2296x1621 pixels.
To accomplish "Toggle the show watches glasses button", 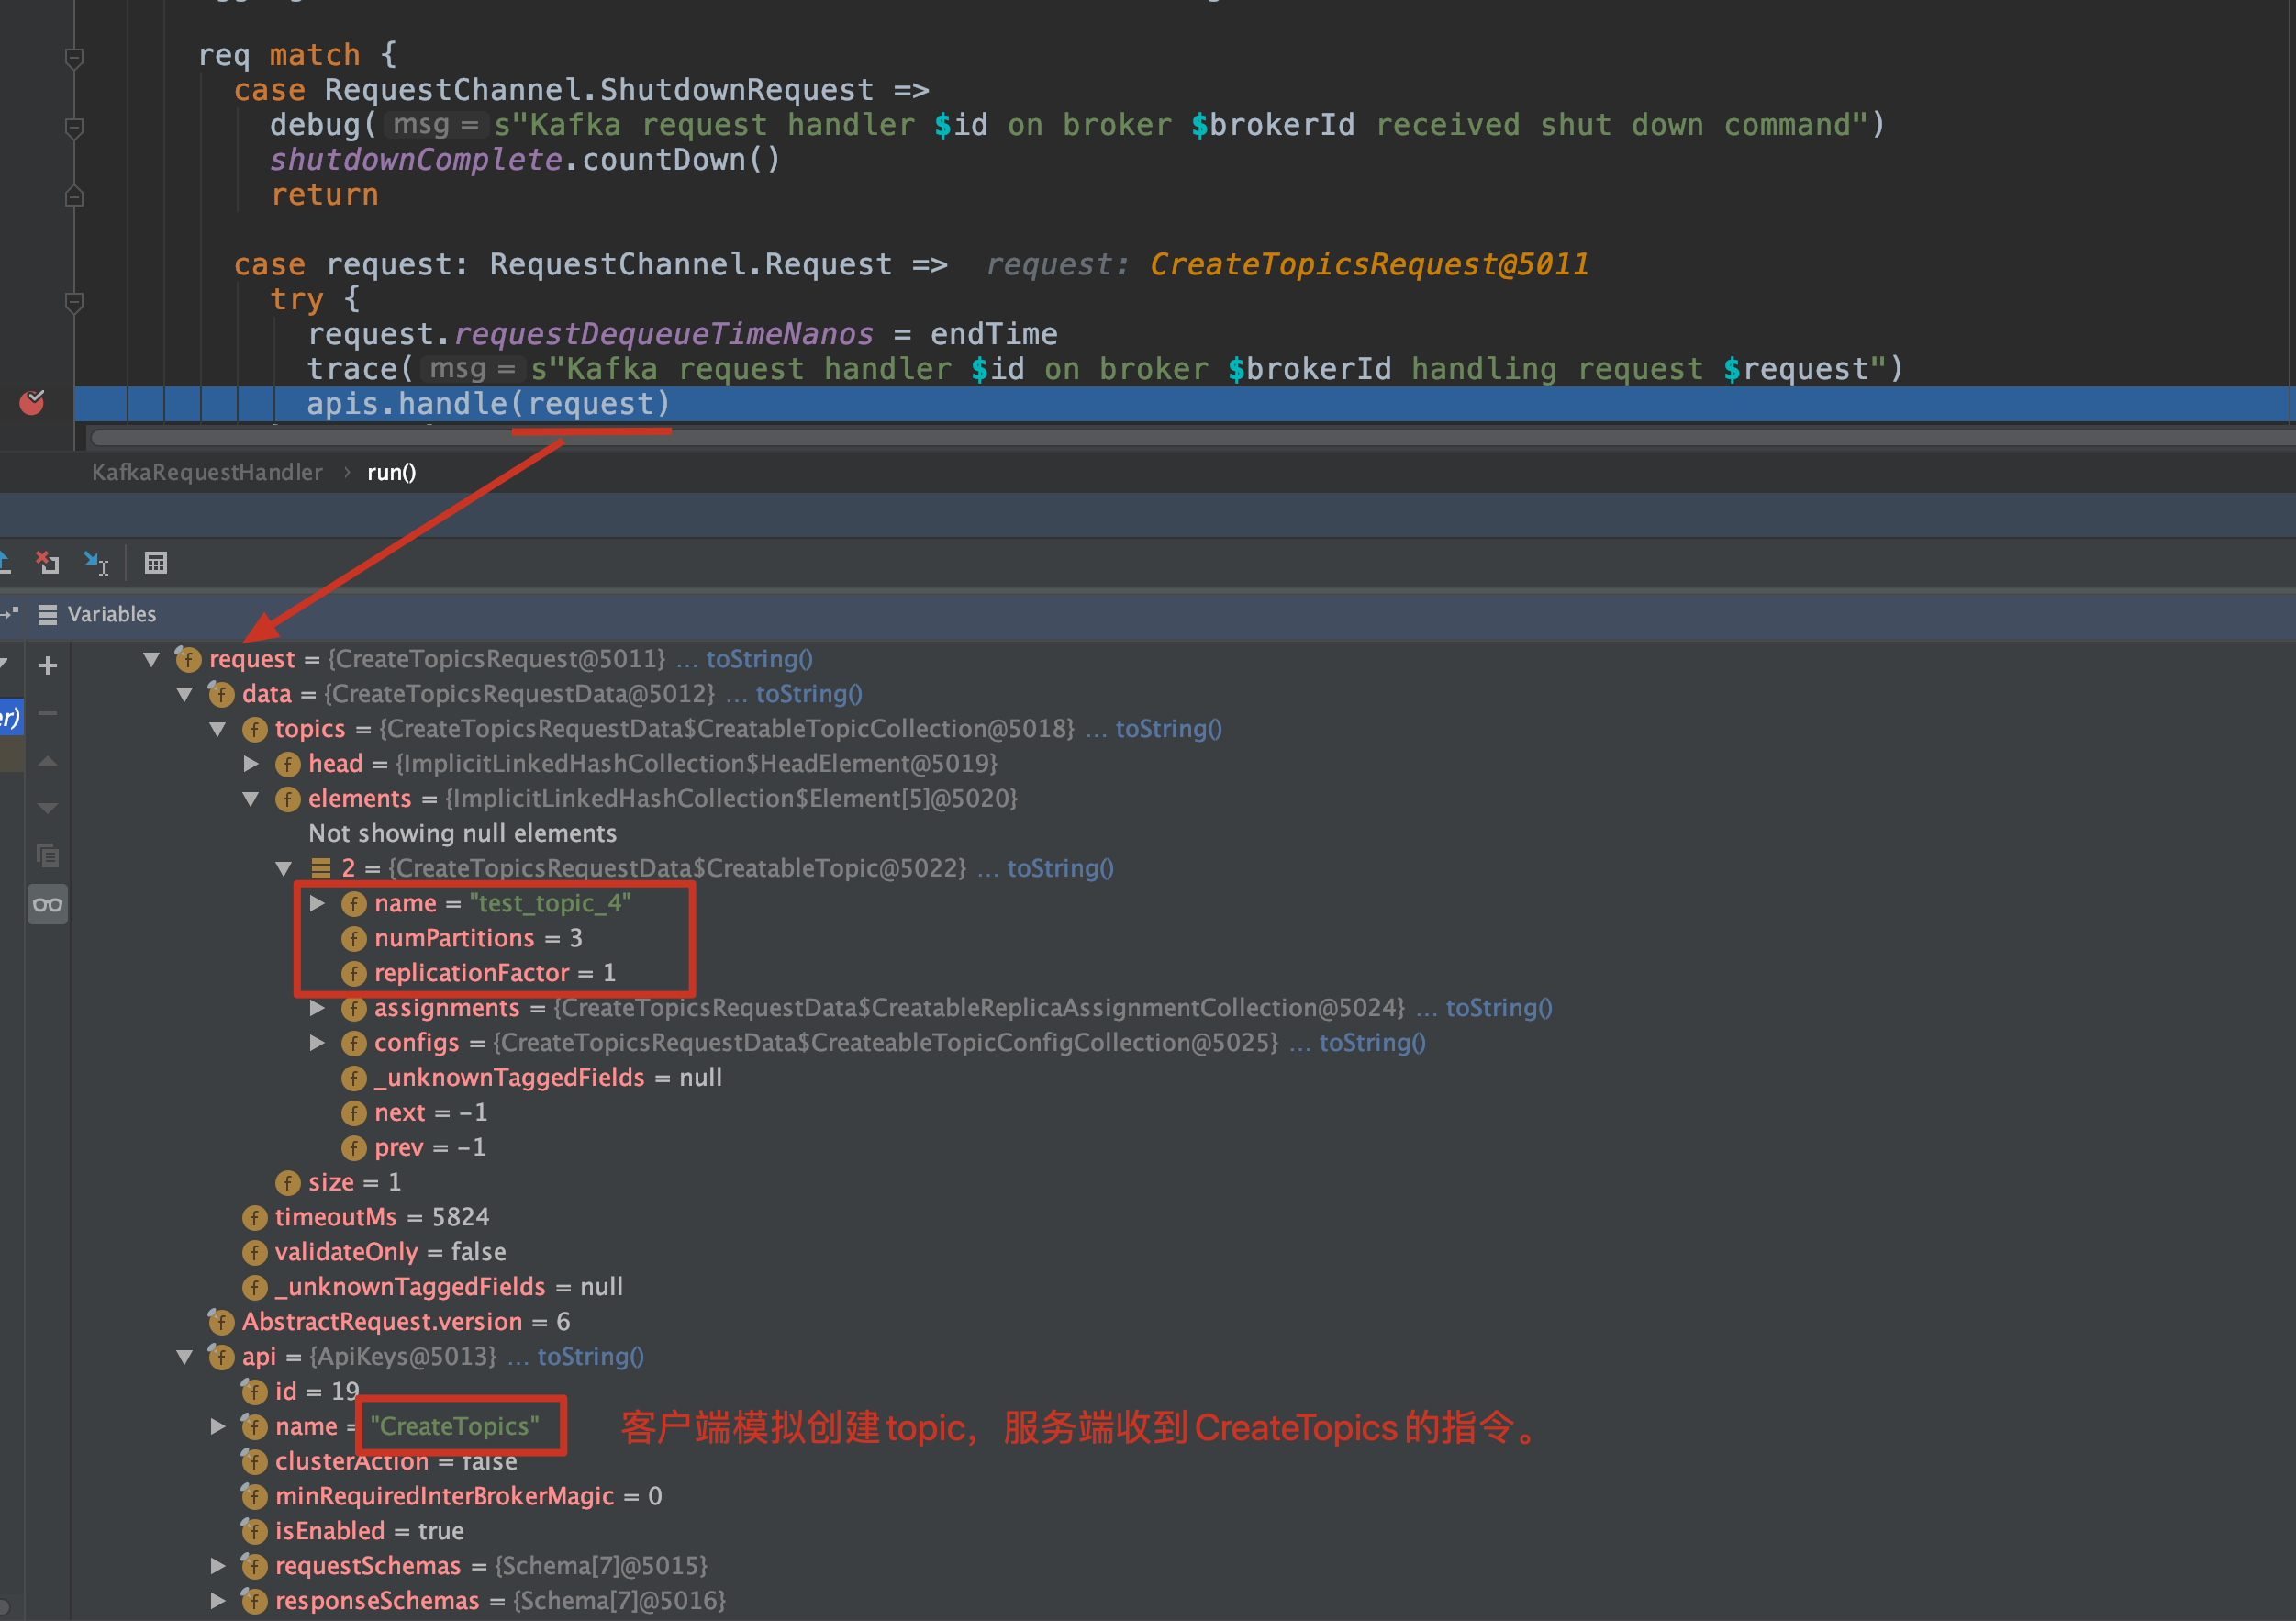I will click(47, 905).
